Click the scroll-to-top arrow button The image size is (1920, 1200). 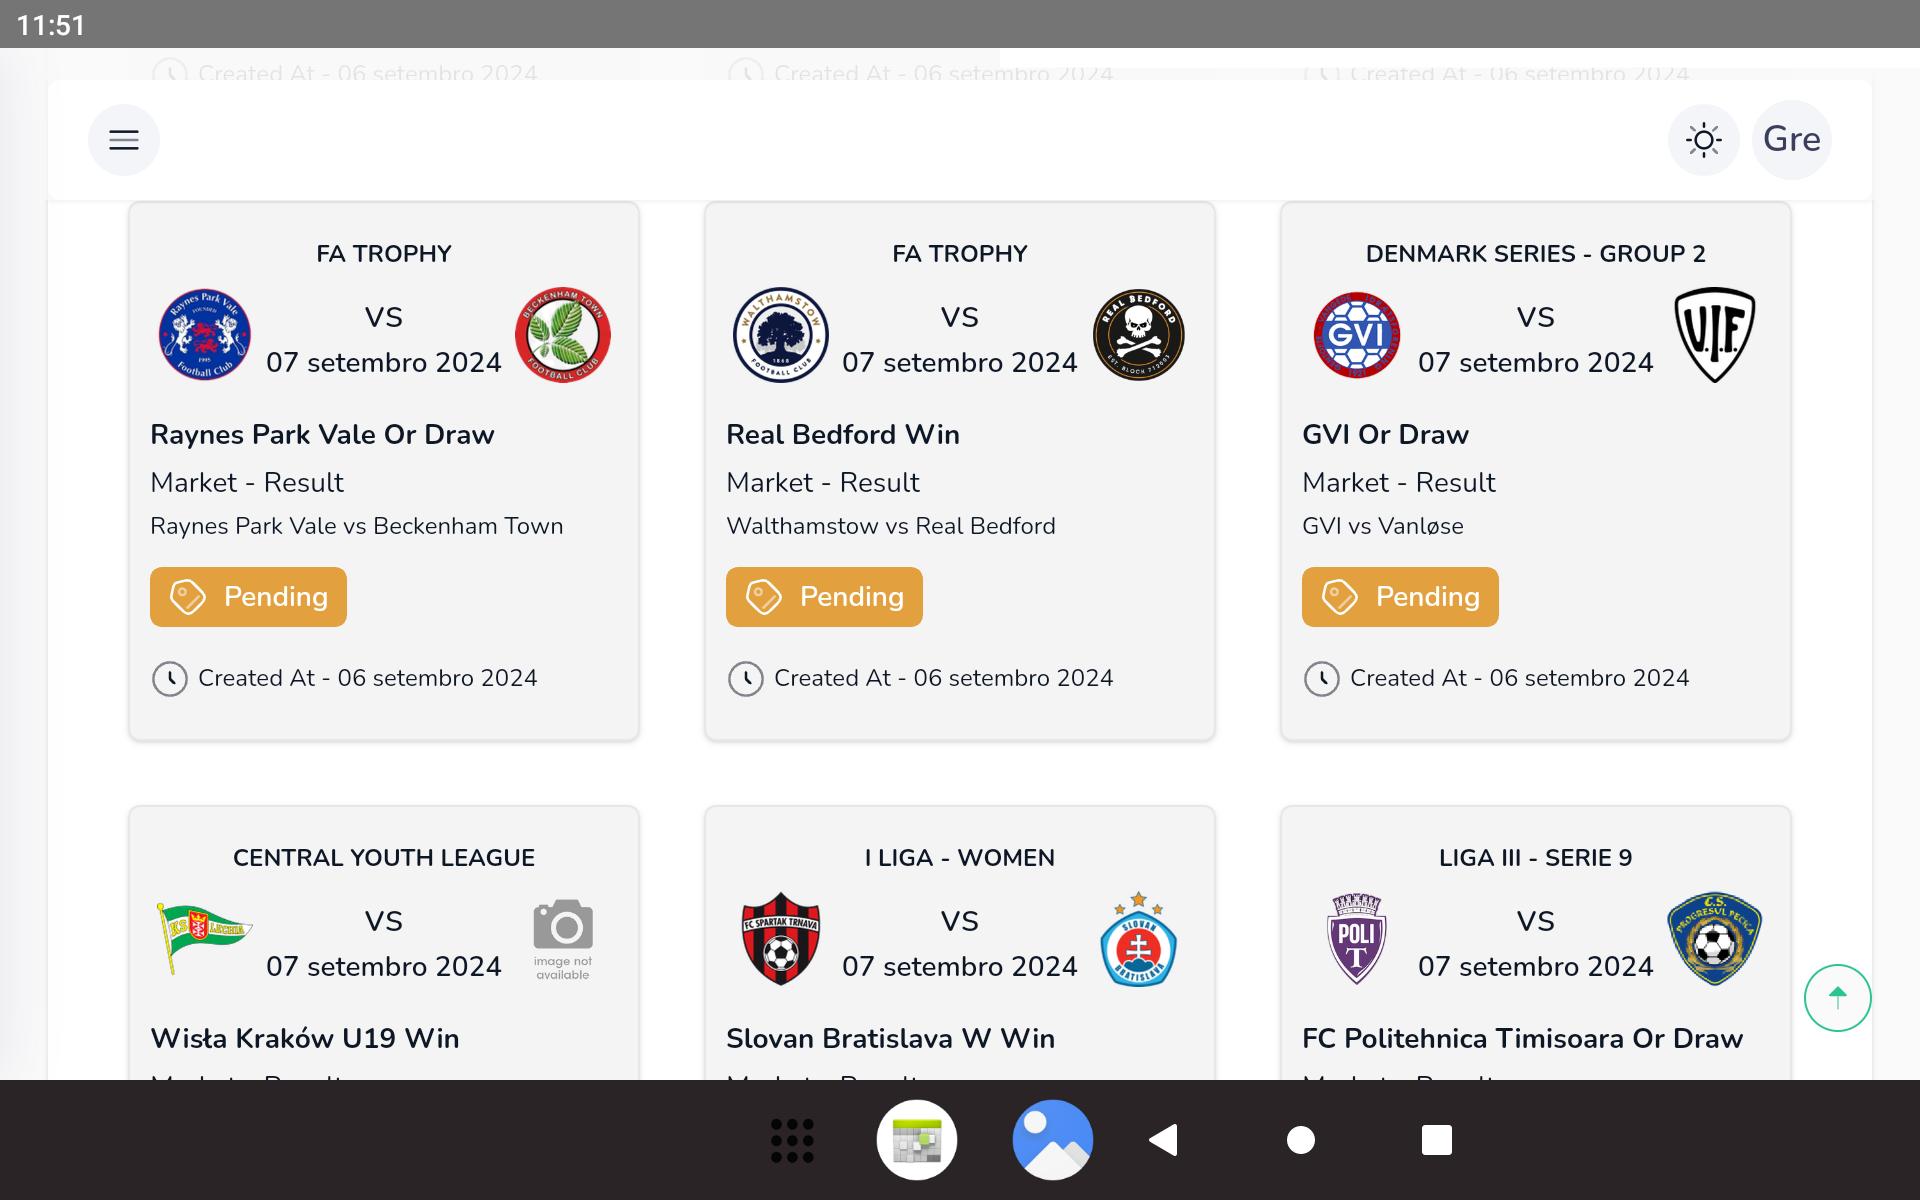click(x=1838, y=998)
